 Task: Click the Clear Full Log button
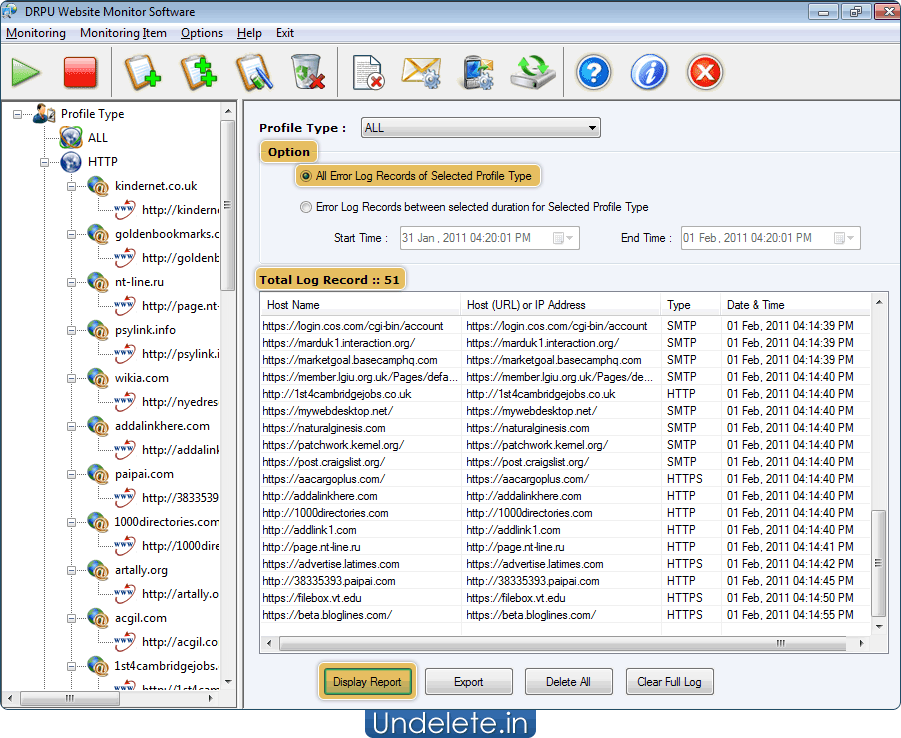coord(669,682)
